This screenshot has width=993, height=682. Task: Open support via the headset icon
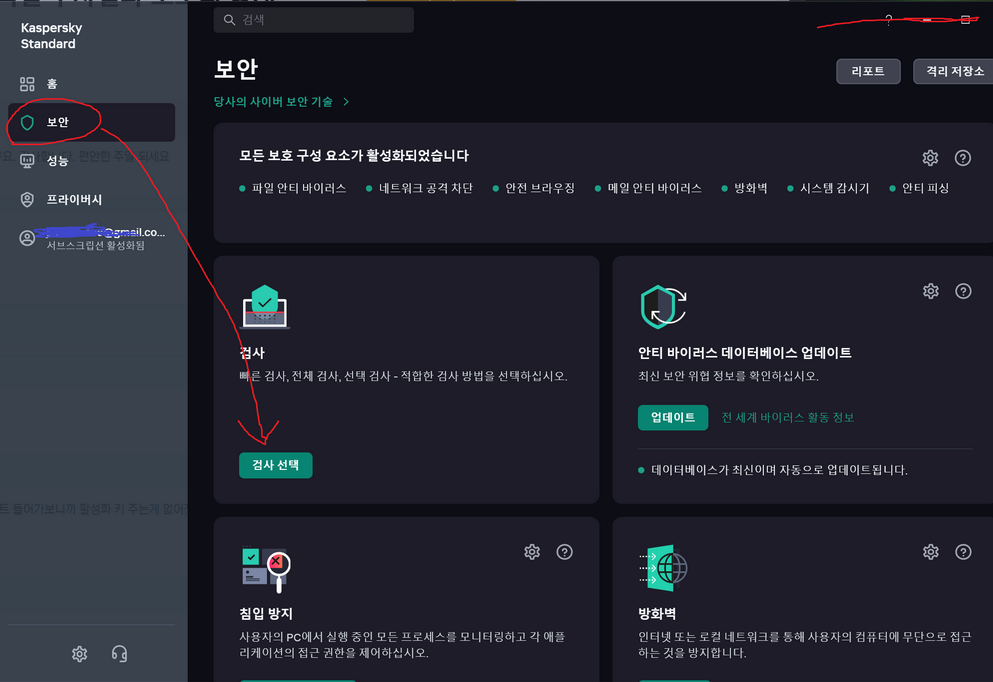(119, 654)
